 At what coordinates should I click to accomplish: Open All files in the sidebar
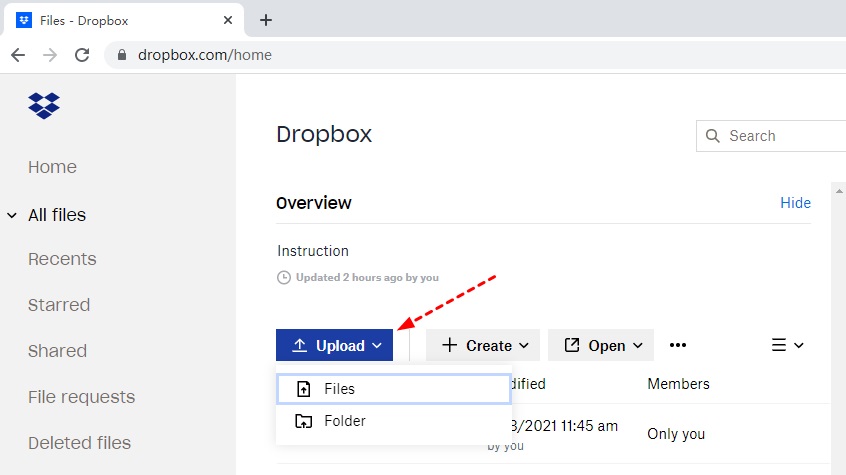pyautogui.click(x=57, y=215)
